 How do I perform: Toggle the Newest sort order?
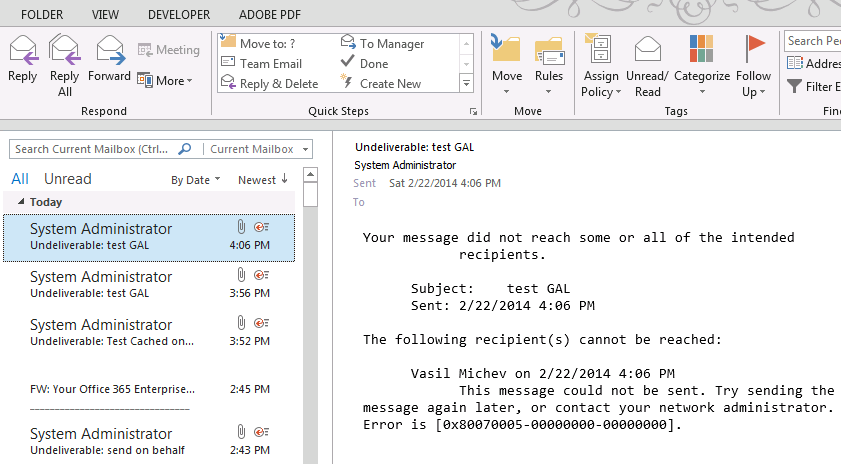[x=262, y=180]
